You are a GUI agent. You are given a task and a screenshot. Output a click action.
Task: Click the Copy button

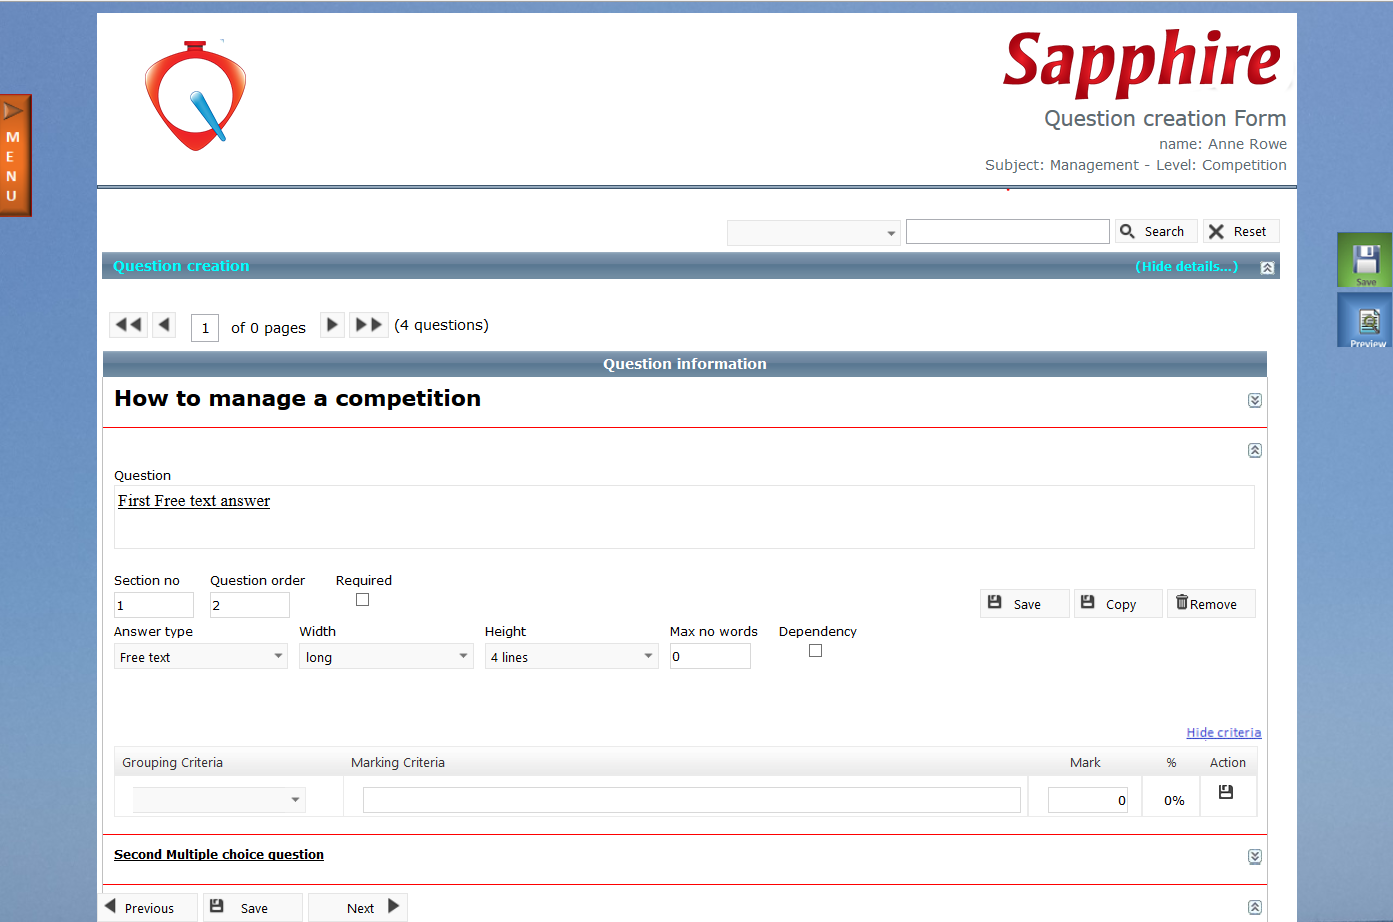[1117, 604]
